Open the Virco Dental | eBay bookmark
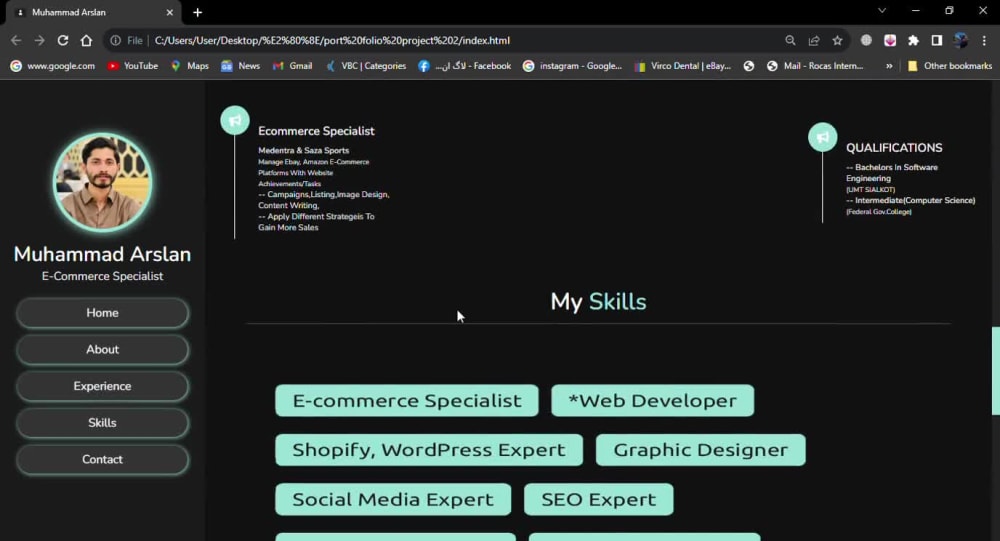The width and height of the screenshot is (1000, 541). pos(682,66)
